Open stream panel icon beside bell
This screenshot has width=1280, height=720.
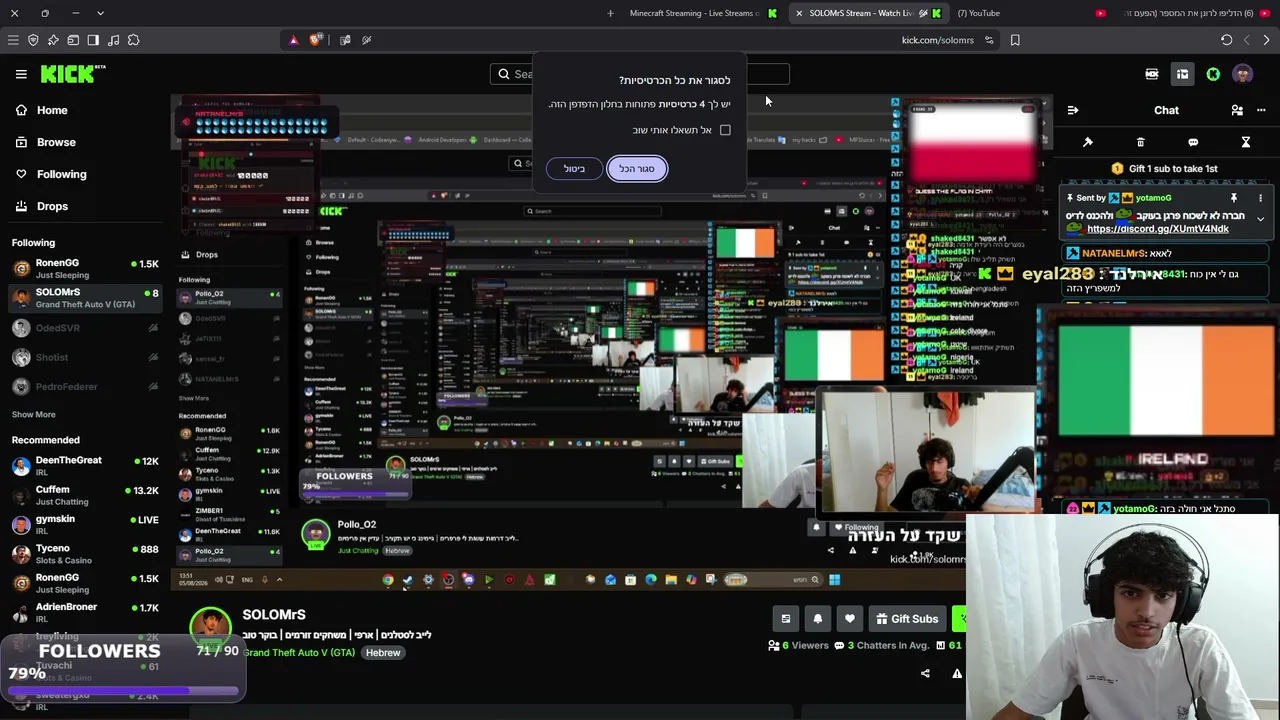point(786,619)
